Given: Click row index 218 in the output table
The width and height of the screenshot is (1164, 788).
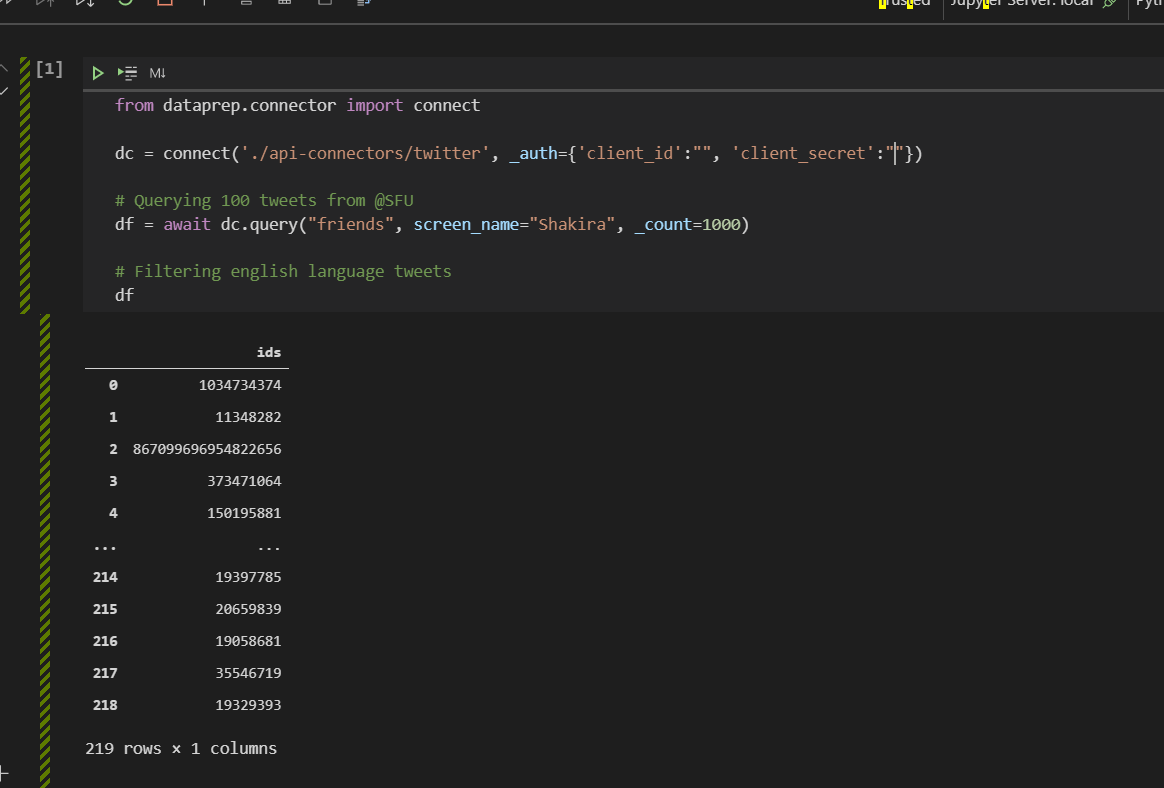Looking at the screenshot, I should [105, 704].
